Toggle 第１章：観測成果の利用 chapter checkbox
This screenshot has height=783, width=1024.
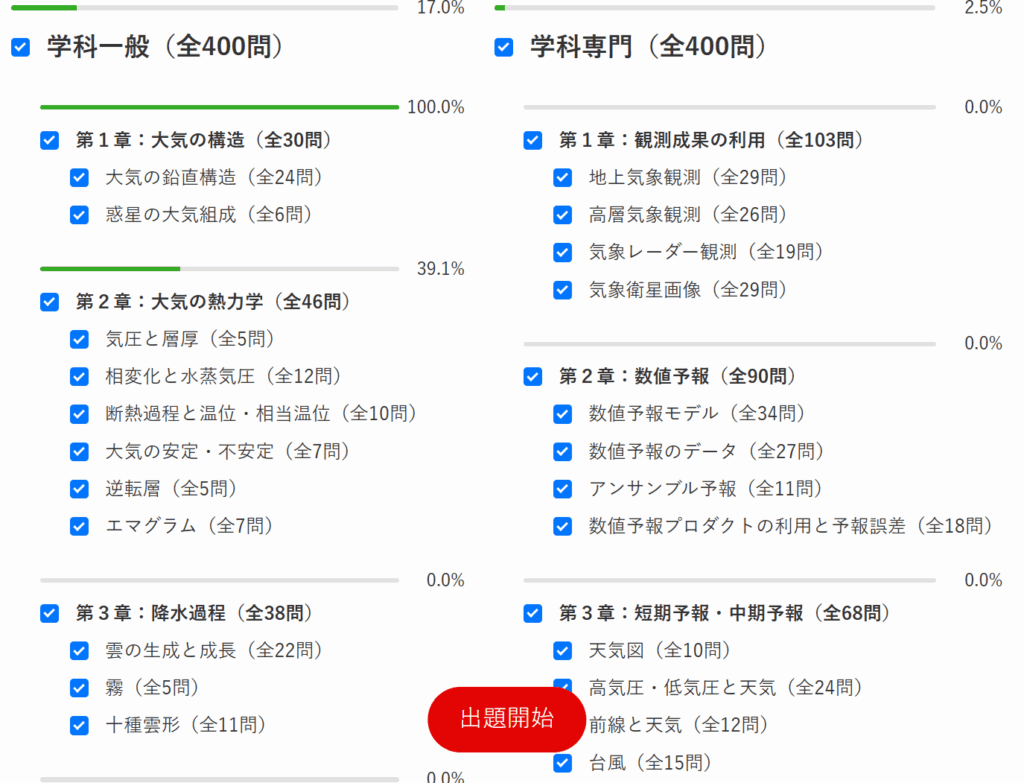(533, 140)
